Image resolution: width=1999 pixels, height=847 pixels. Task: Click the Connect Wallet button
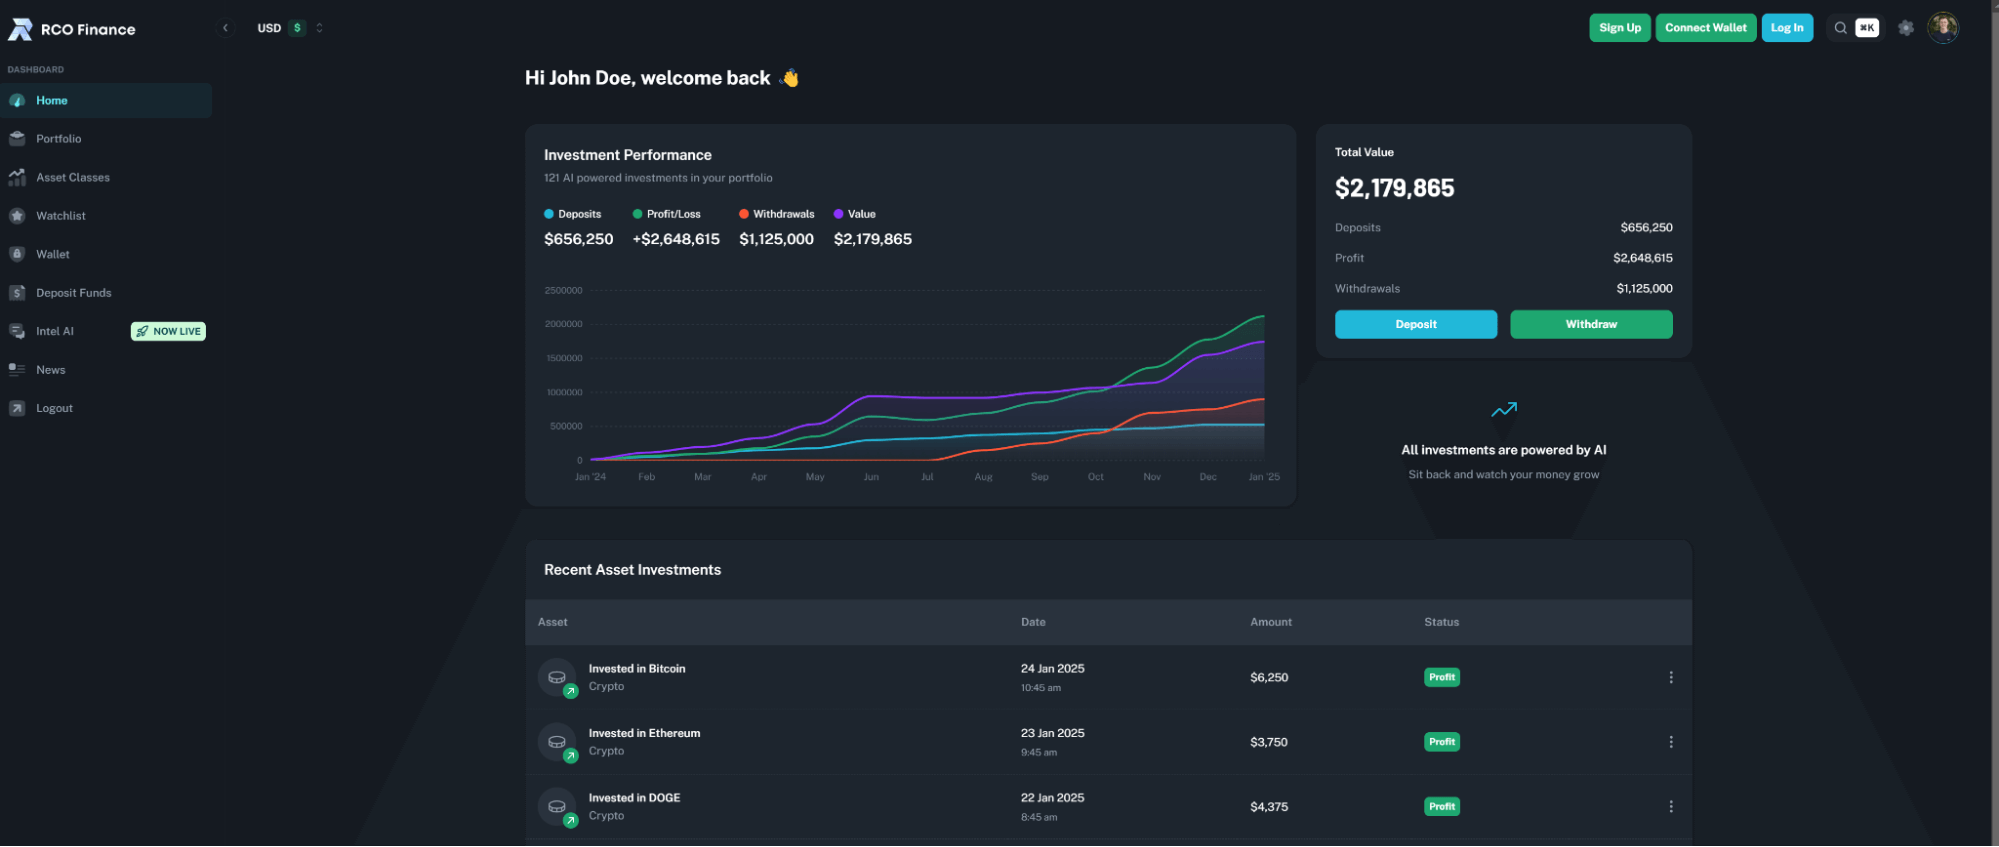click(x=1705, y=28)
